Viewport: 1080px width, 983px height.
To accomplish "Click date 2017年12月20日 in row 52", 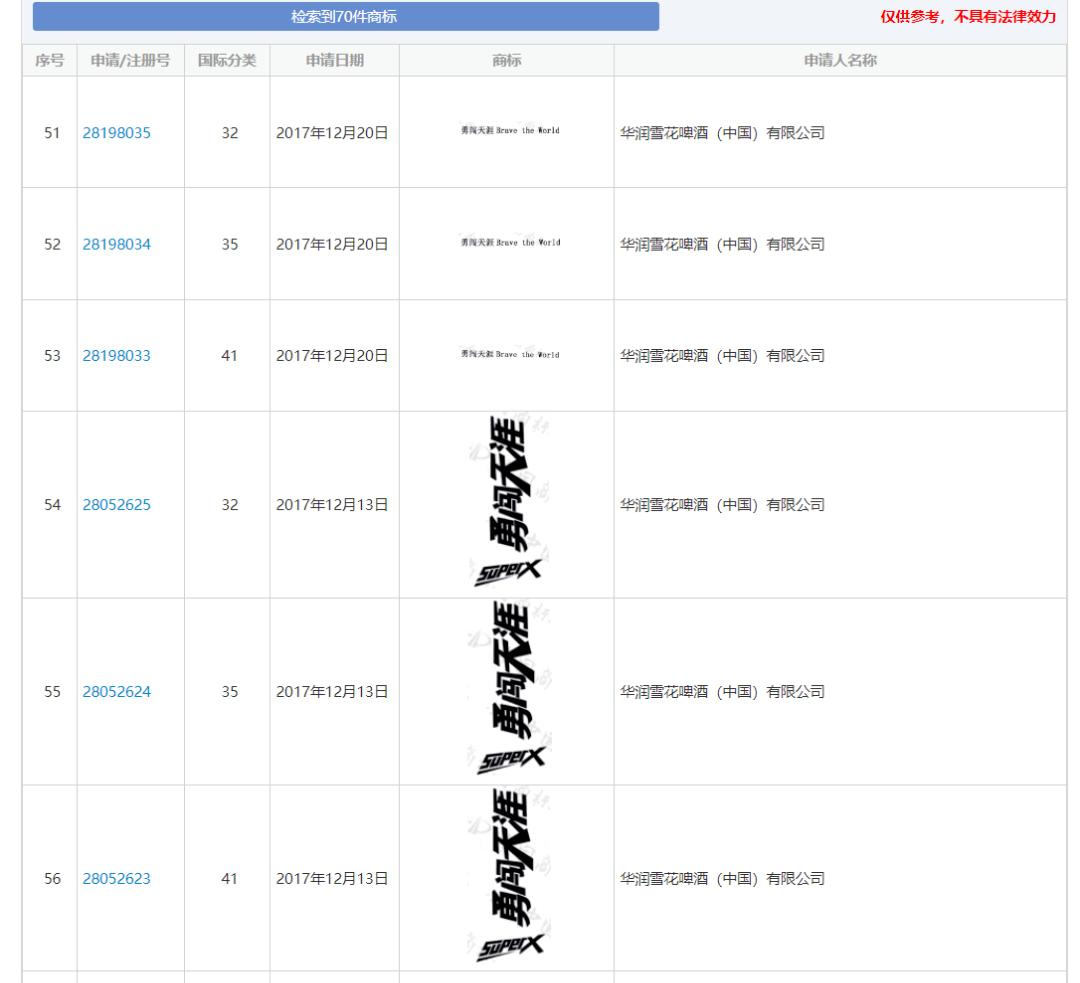I will click(332, 245).
